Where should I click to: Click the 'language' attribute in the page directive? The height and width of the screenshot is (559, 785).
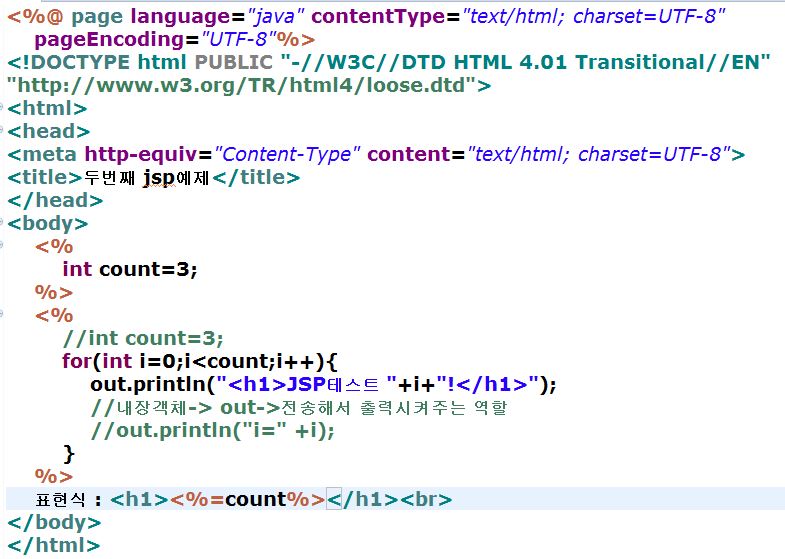tap(180, 17)
